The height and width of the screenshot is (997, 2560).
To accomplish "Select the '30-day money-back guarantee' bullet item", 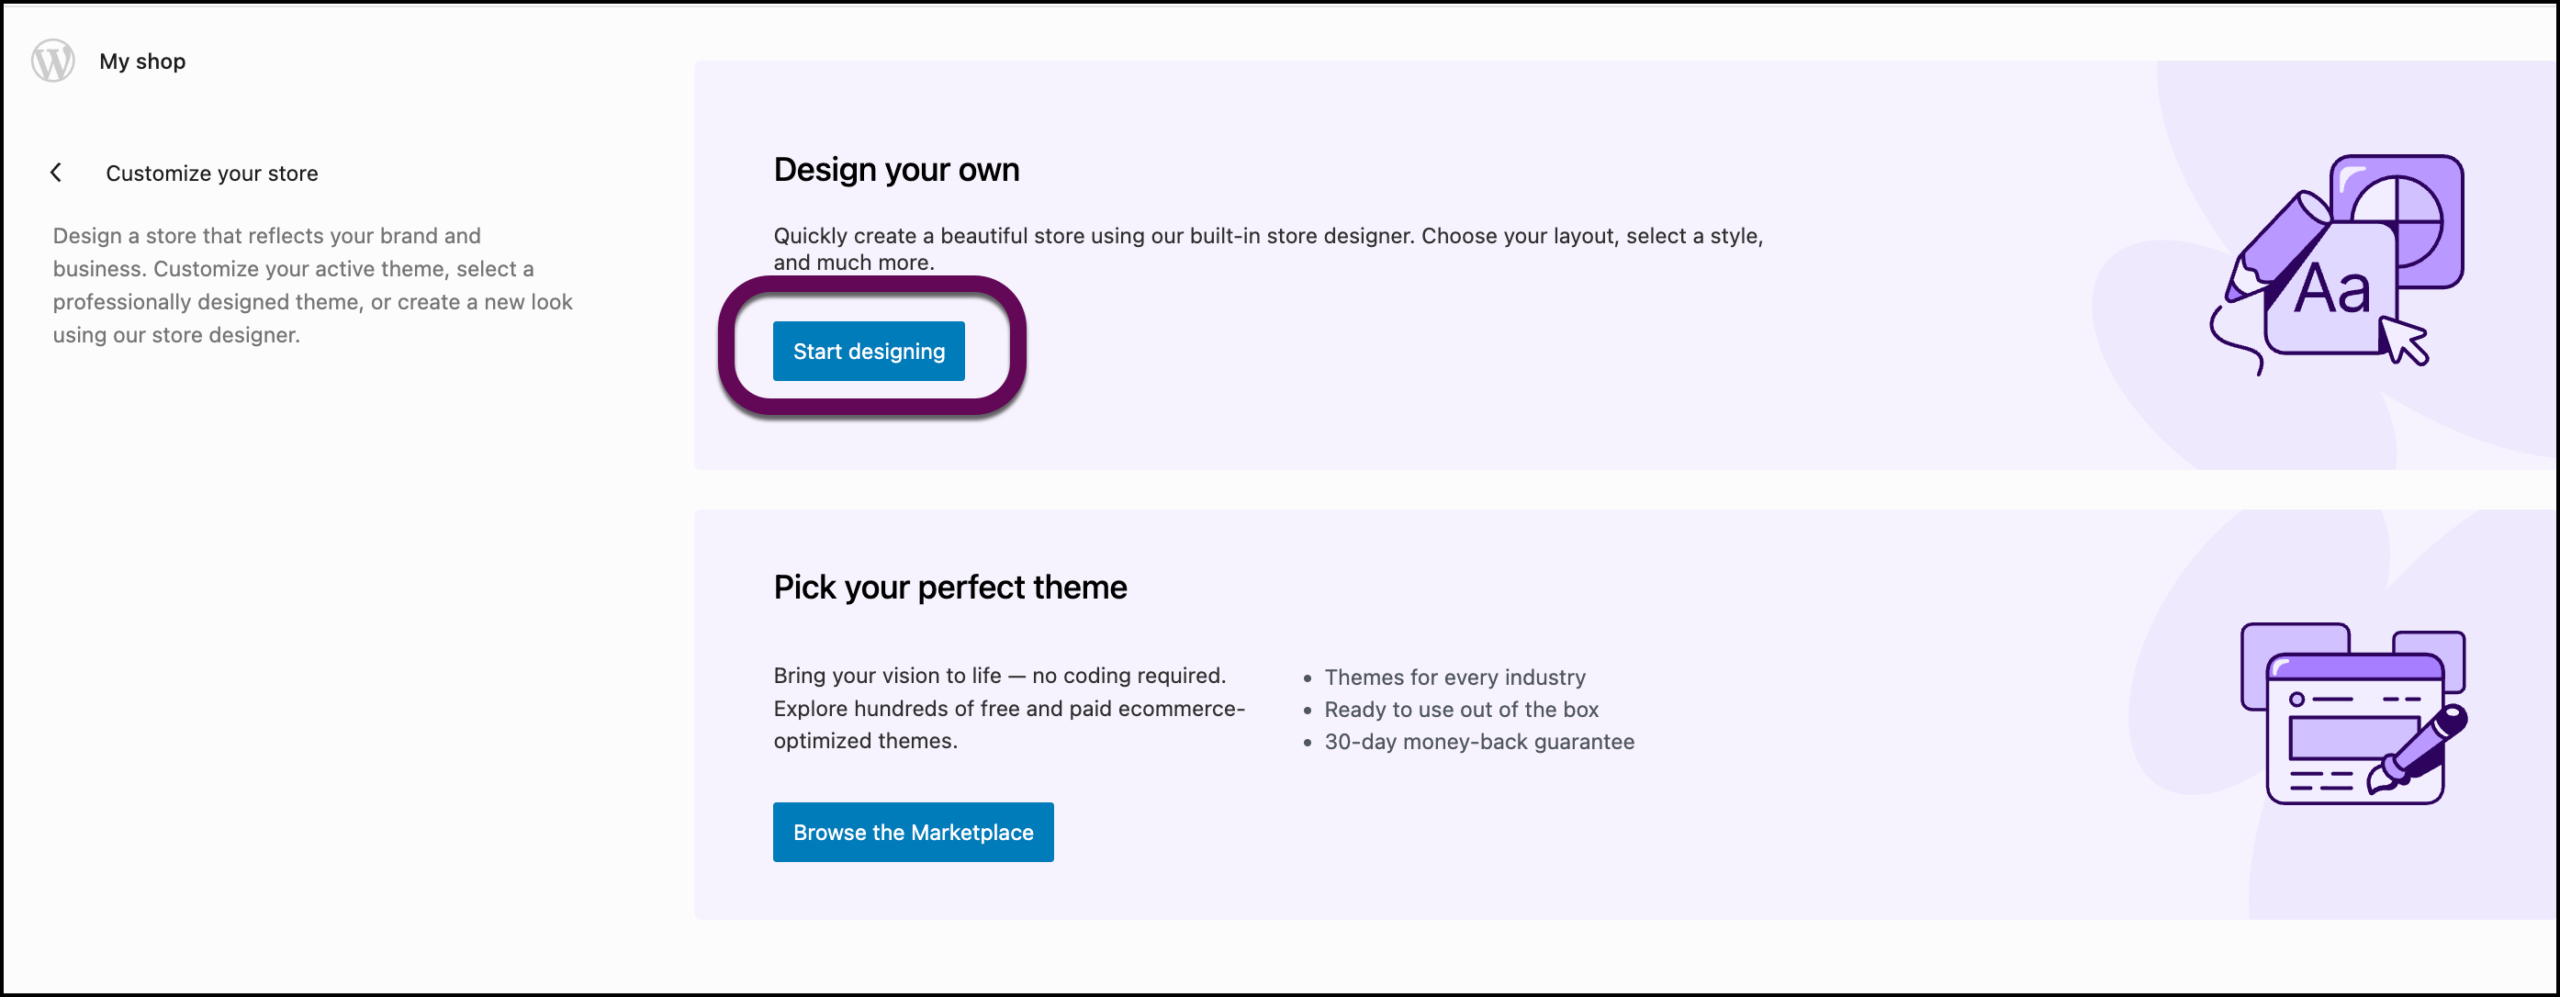I will pos(1479,741).
